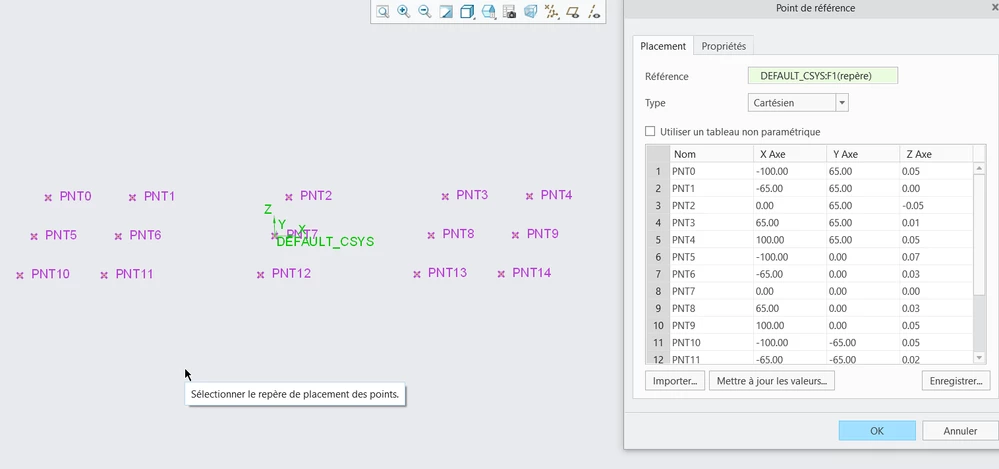
Task: Open the Saved Orientations icon
Action: pos(489,11)
